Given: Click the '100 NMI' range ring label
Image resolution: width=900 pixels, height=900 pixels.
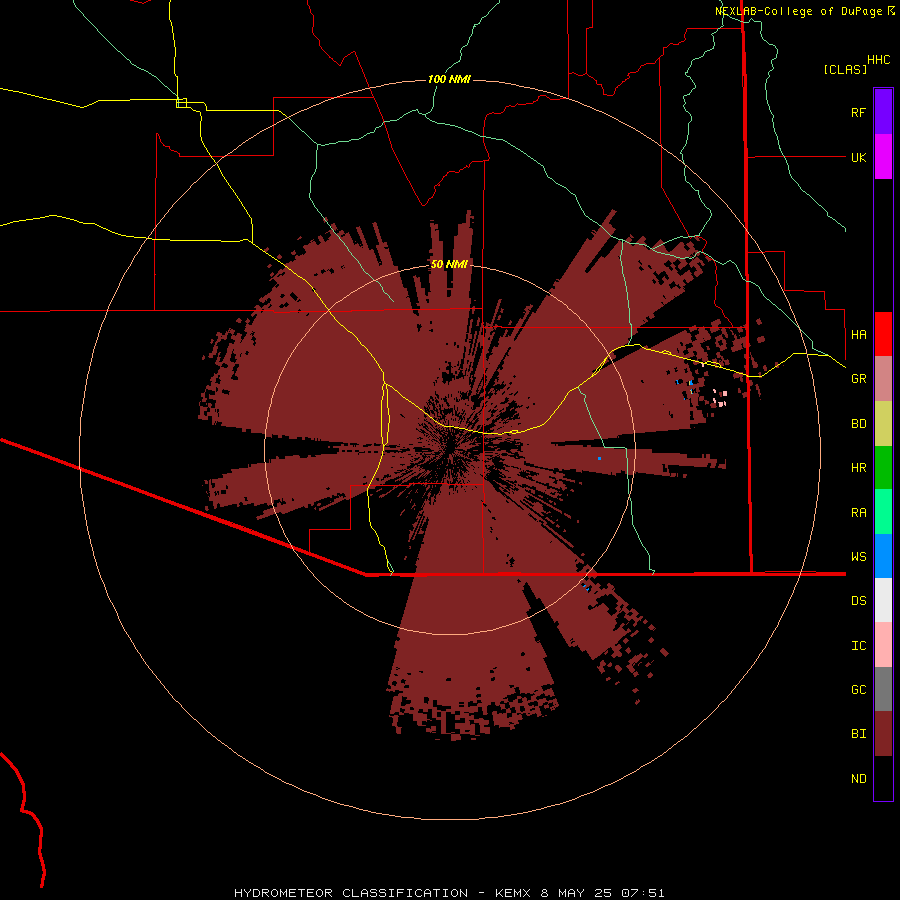Looking at the screenshot, I should [x=449, y=79].
